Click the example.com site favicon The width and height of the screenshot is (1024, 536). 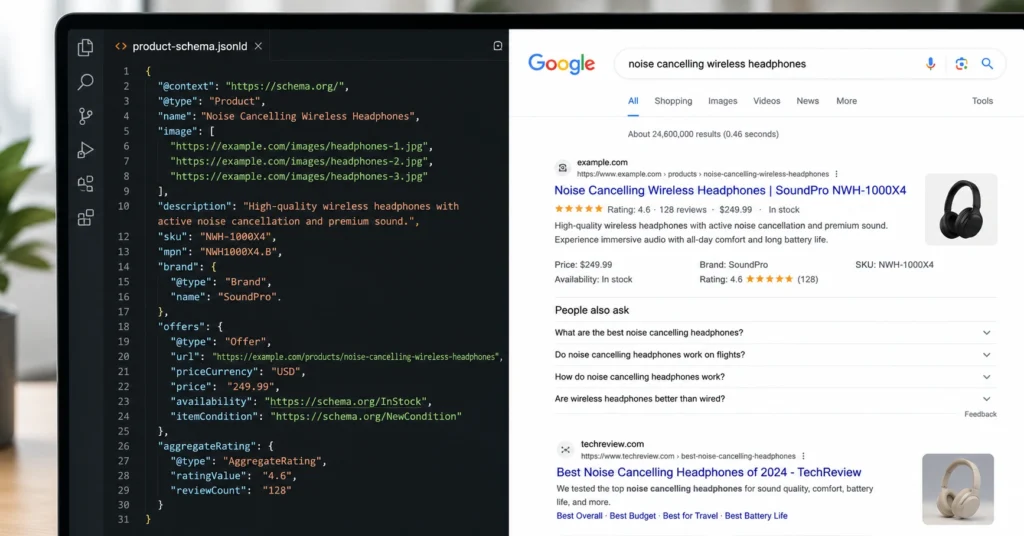562,168
